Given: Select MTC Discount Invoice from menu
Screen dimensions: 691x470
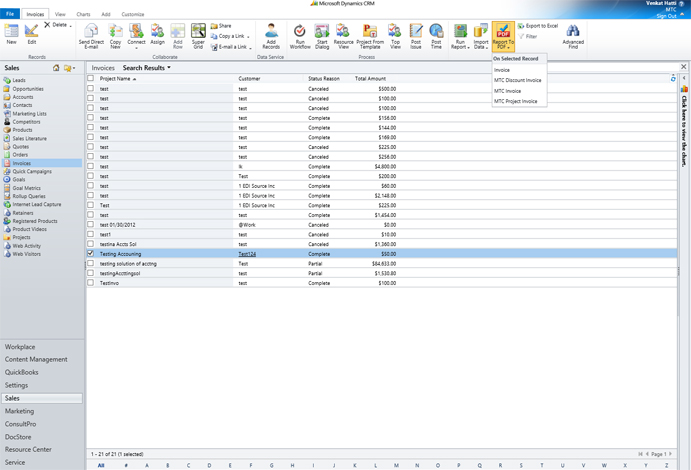Looking at the screenshot, I should coord(518,80).
